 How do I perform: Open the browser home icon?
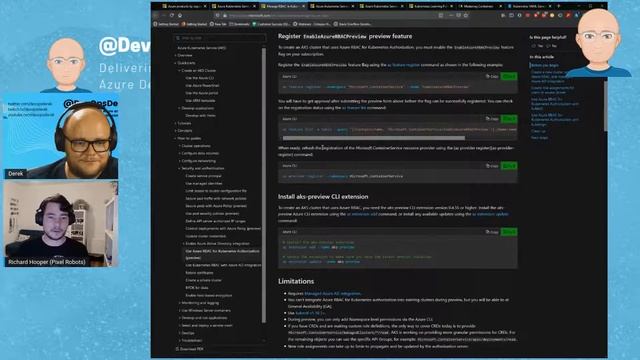180,15
